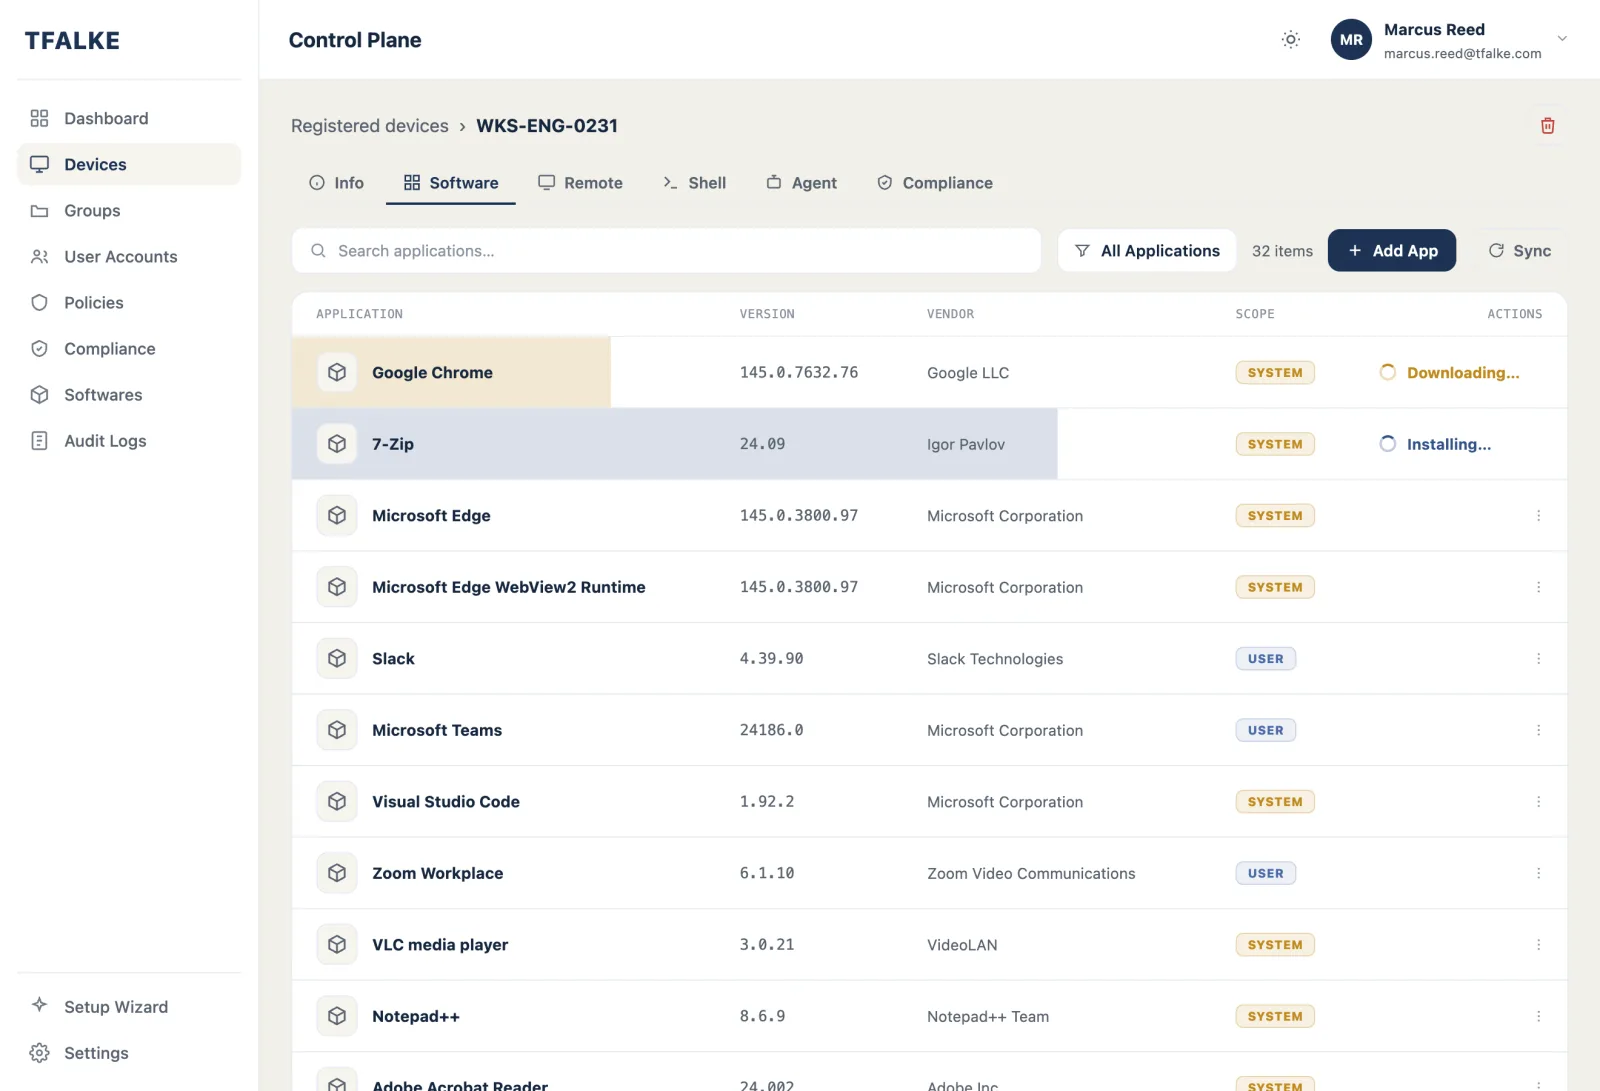The image size is (1600, 1091).
Task: Open actions menu for VLC media player
Action: tap(1538, 944)
